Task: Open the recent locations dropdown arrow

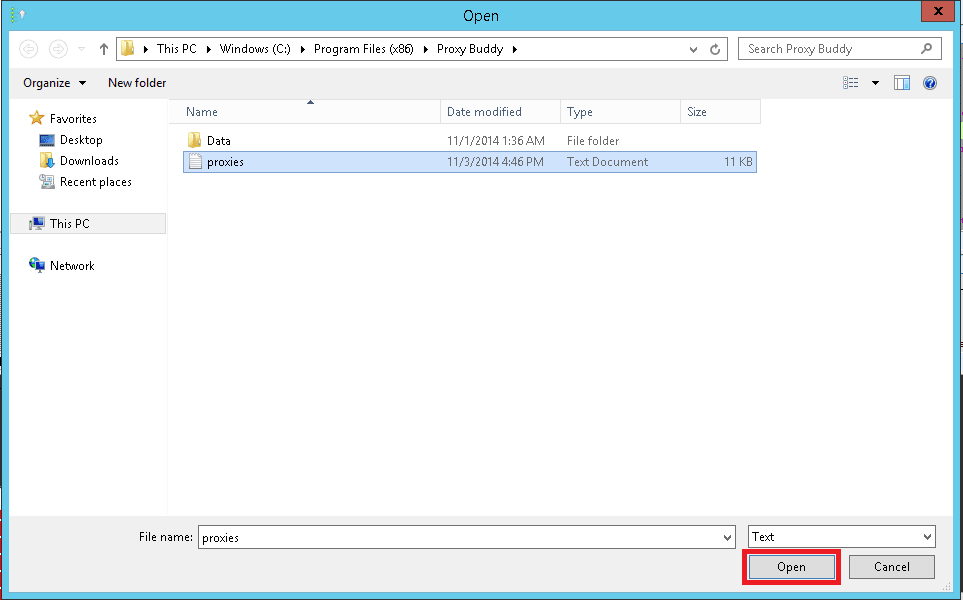Action: [x=81, y=49]
